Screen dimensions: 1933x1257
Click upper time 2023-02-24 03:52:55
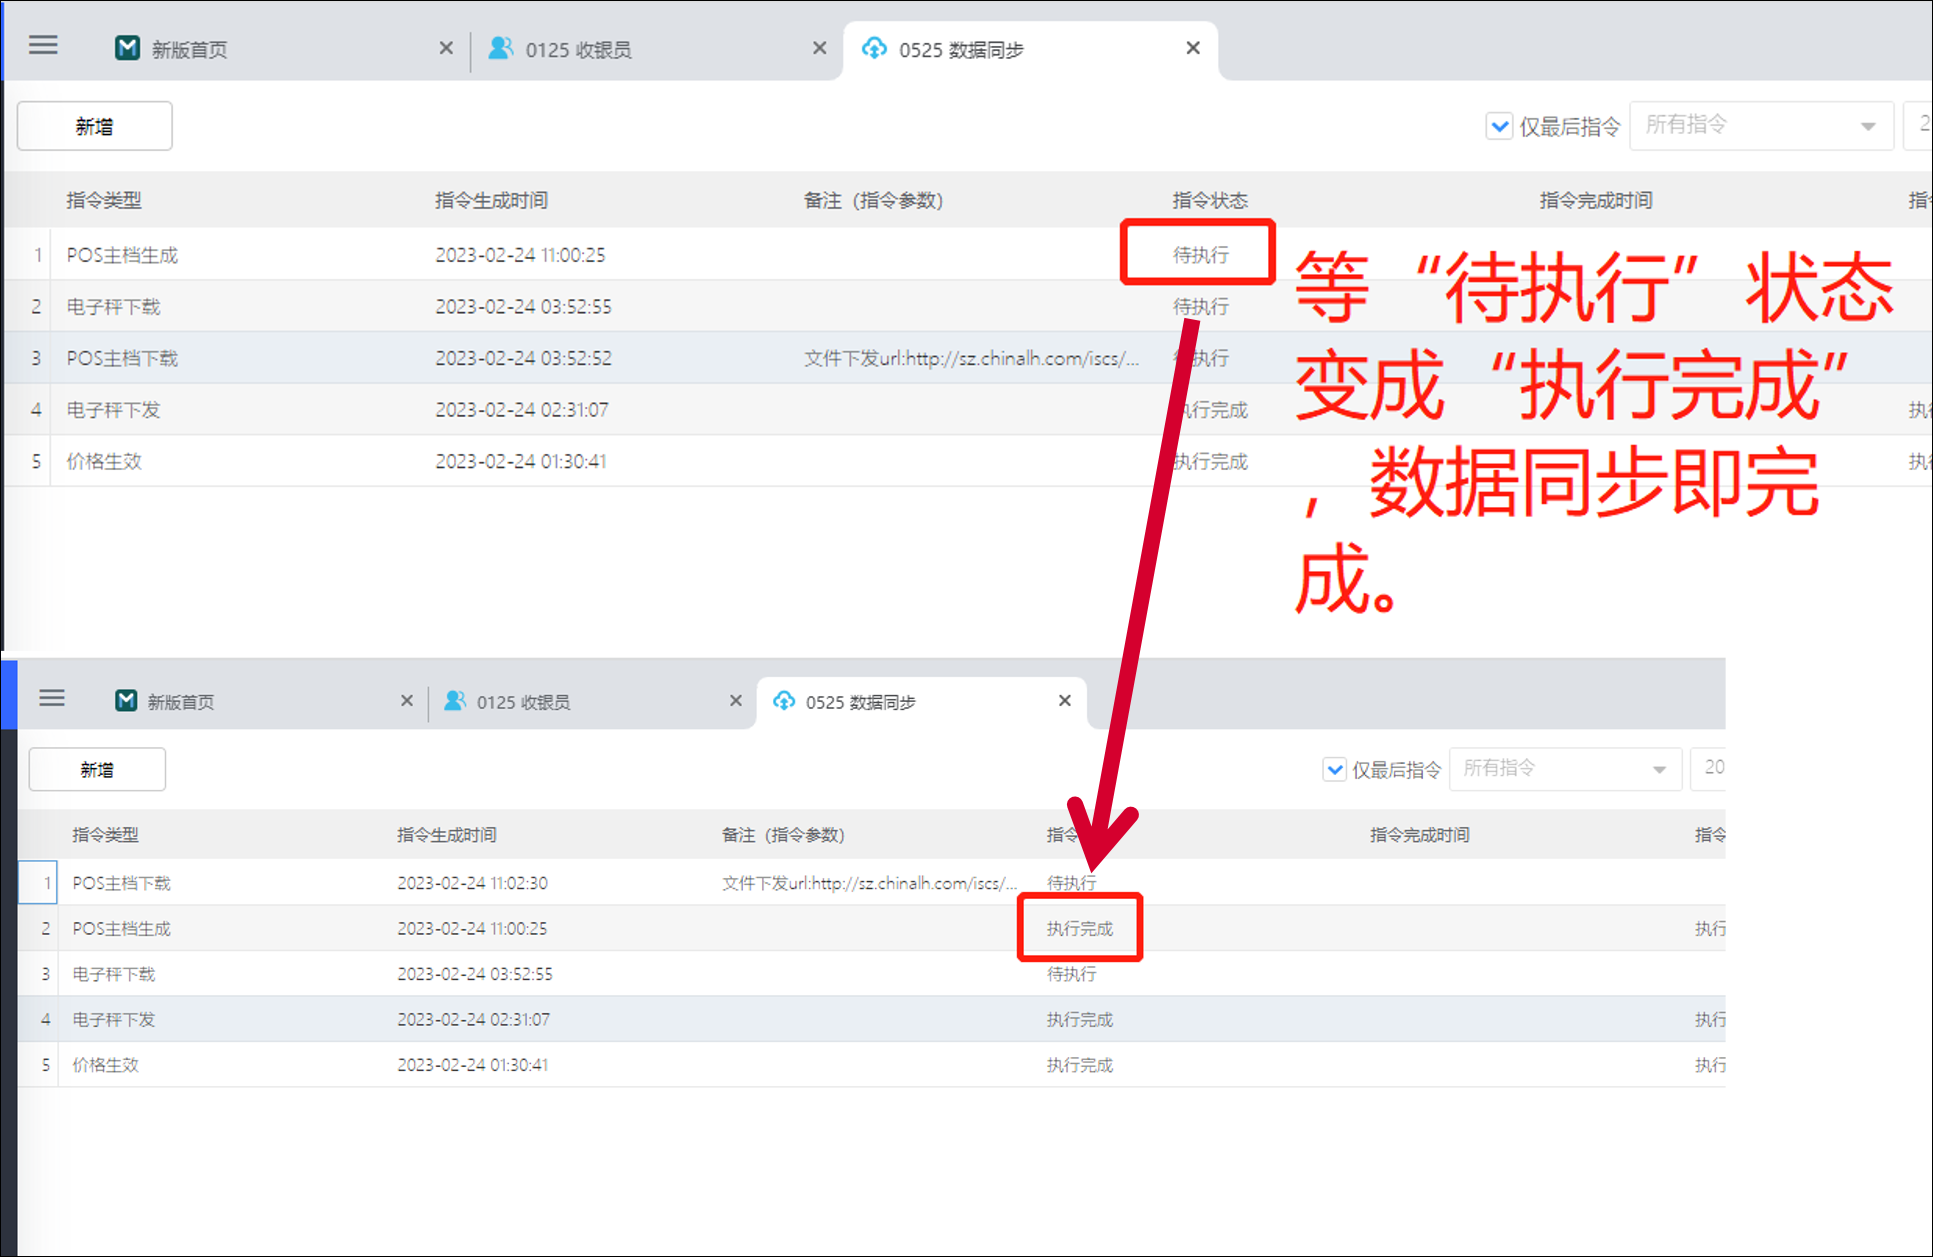pyautogui.click(x=523, y=307)
